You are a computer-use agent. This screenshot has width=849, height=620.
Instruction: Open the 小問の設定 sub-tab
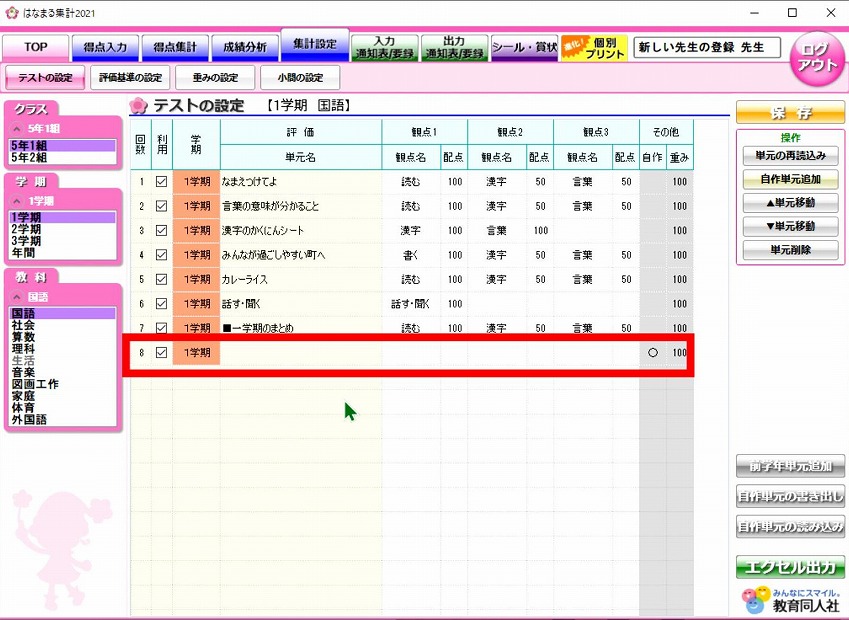point(301,78)
